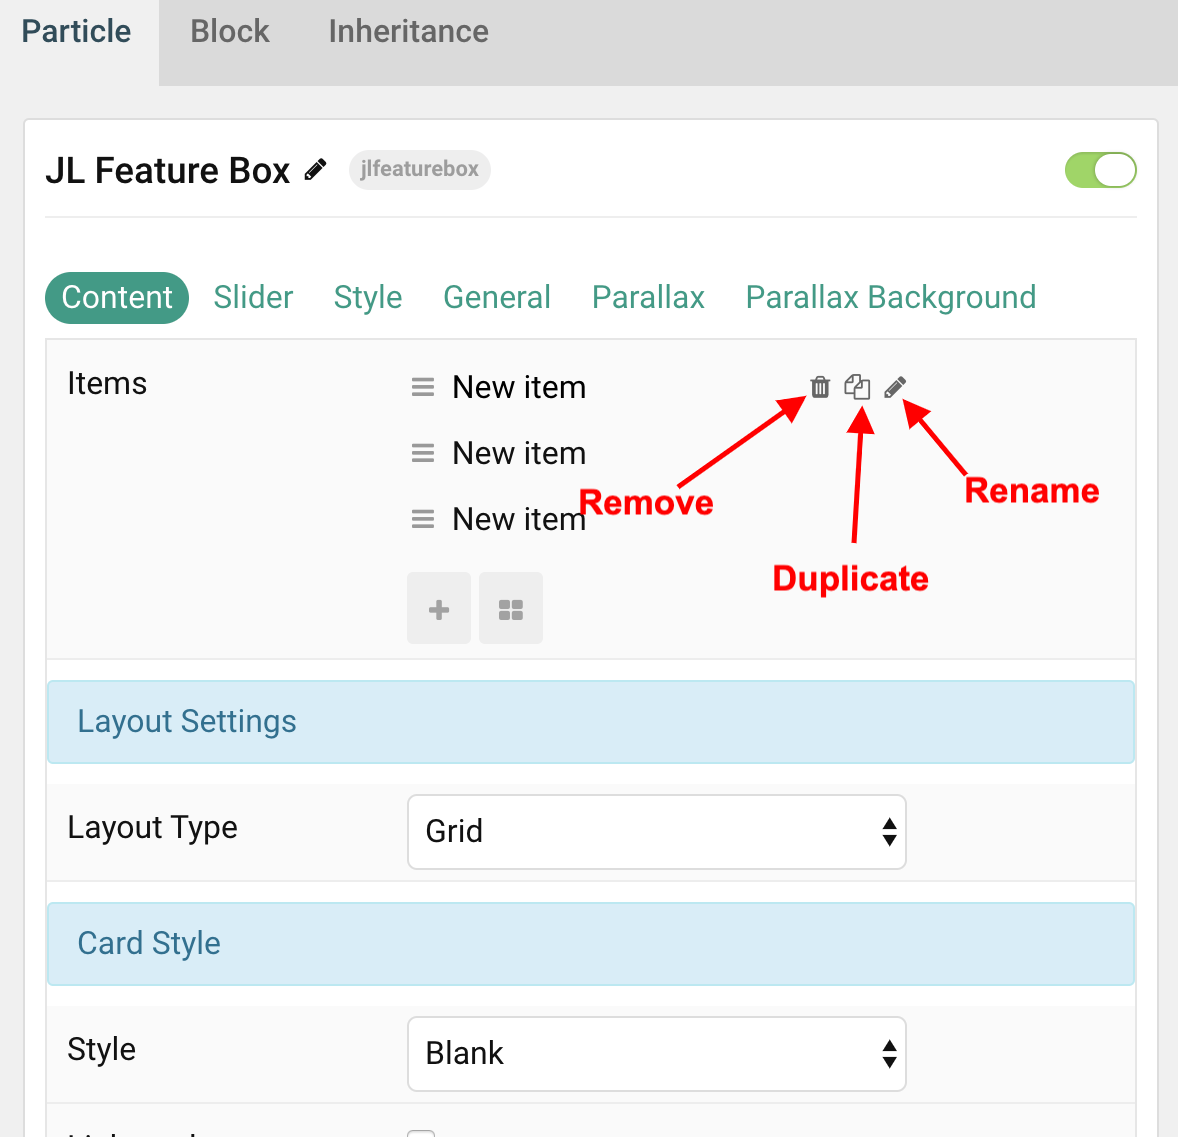Image resolution: width=1178 pixels, height=1137 pixels.
Task: Open the Layout Type dropdown
Action: point(656,831)
